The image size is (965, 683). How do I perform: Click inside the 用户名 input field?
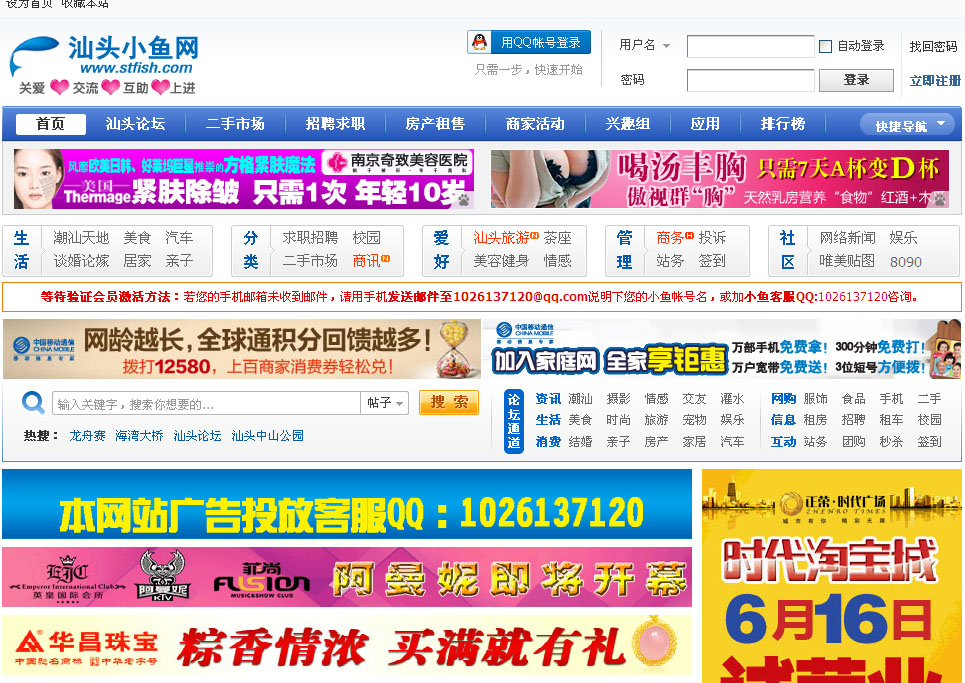click(751, 46)
